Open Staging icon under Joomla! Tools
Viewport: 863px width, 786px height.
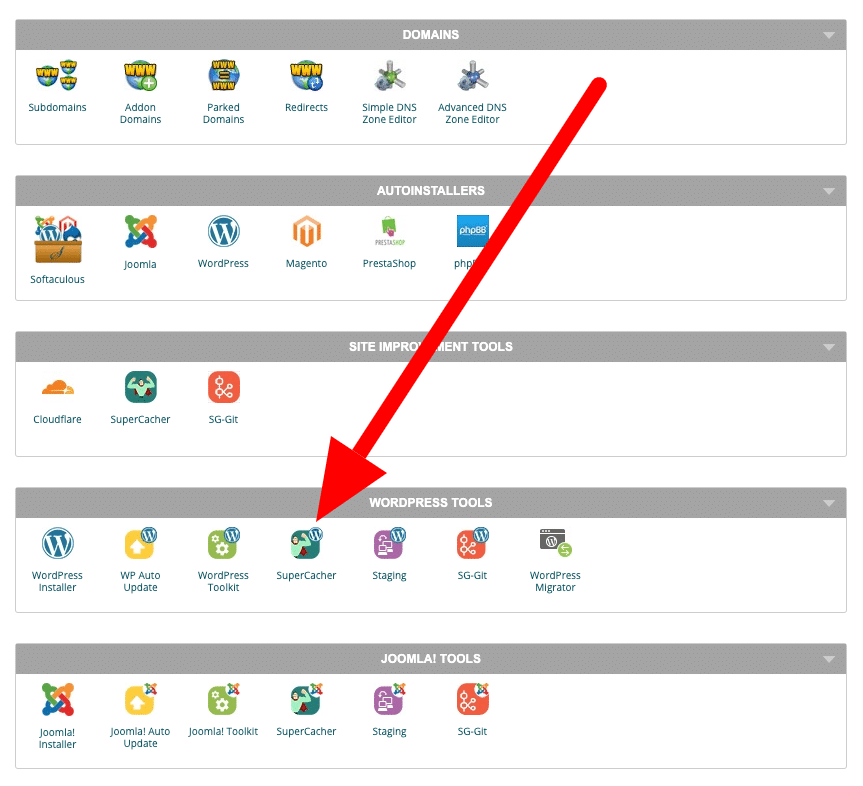click(x=389, y=700)
